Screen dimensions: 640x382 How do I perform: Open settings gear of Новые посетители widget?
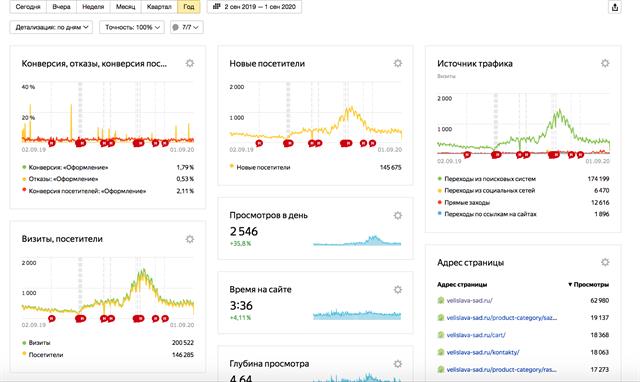[398, 63]
